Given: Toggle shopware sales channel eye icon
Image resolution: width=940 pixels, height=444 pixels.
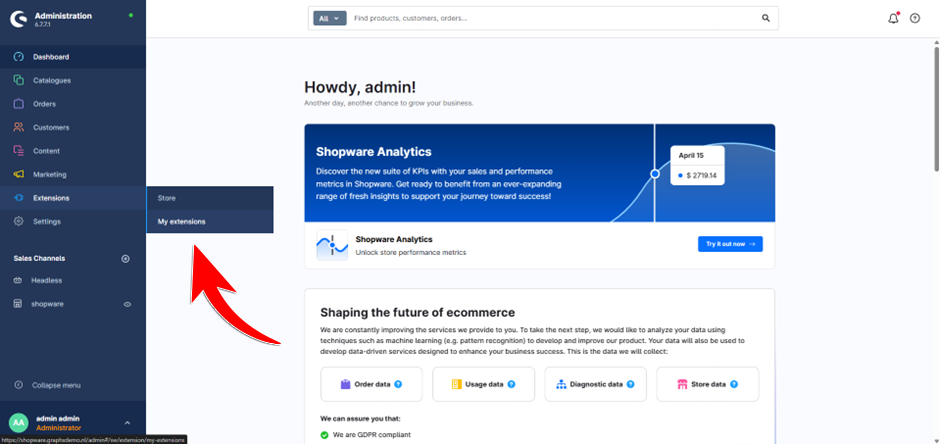Looking at the screenshot, I should (127, 304).
